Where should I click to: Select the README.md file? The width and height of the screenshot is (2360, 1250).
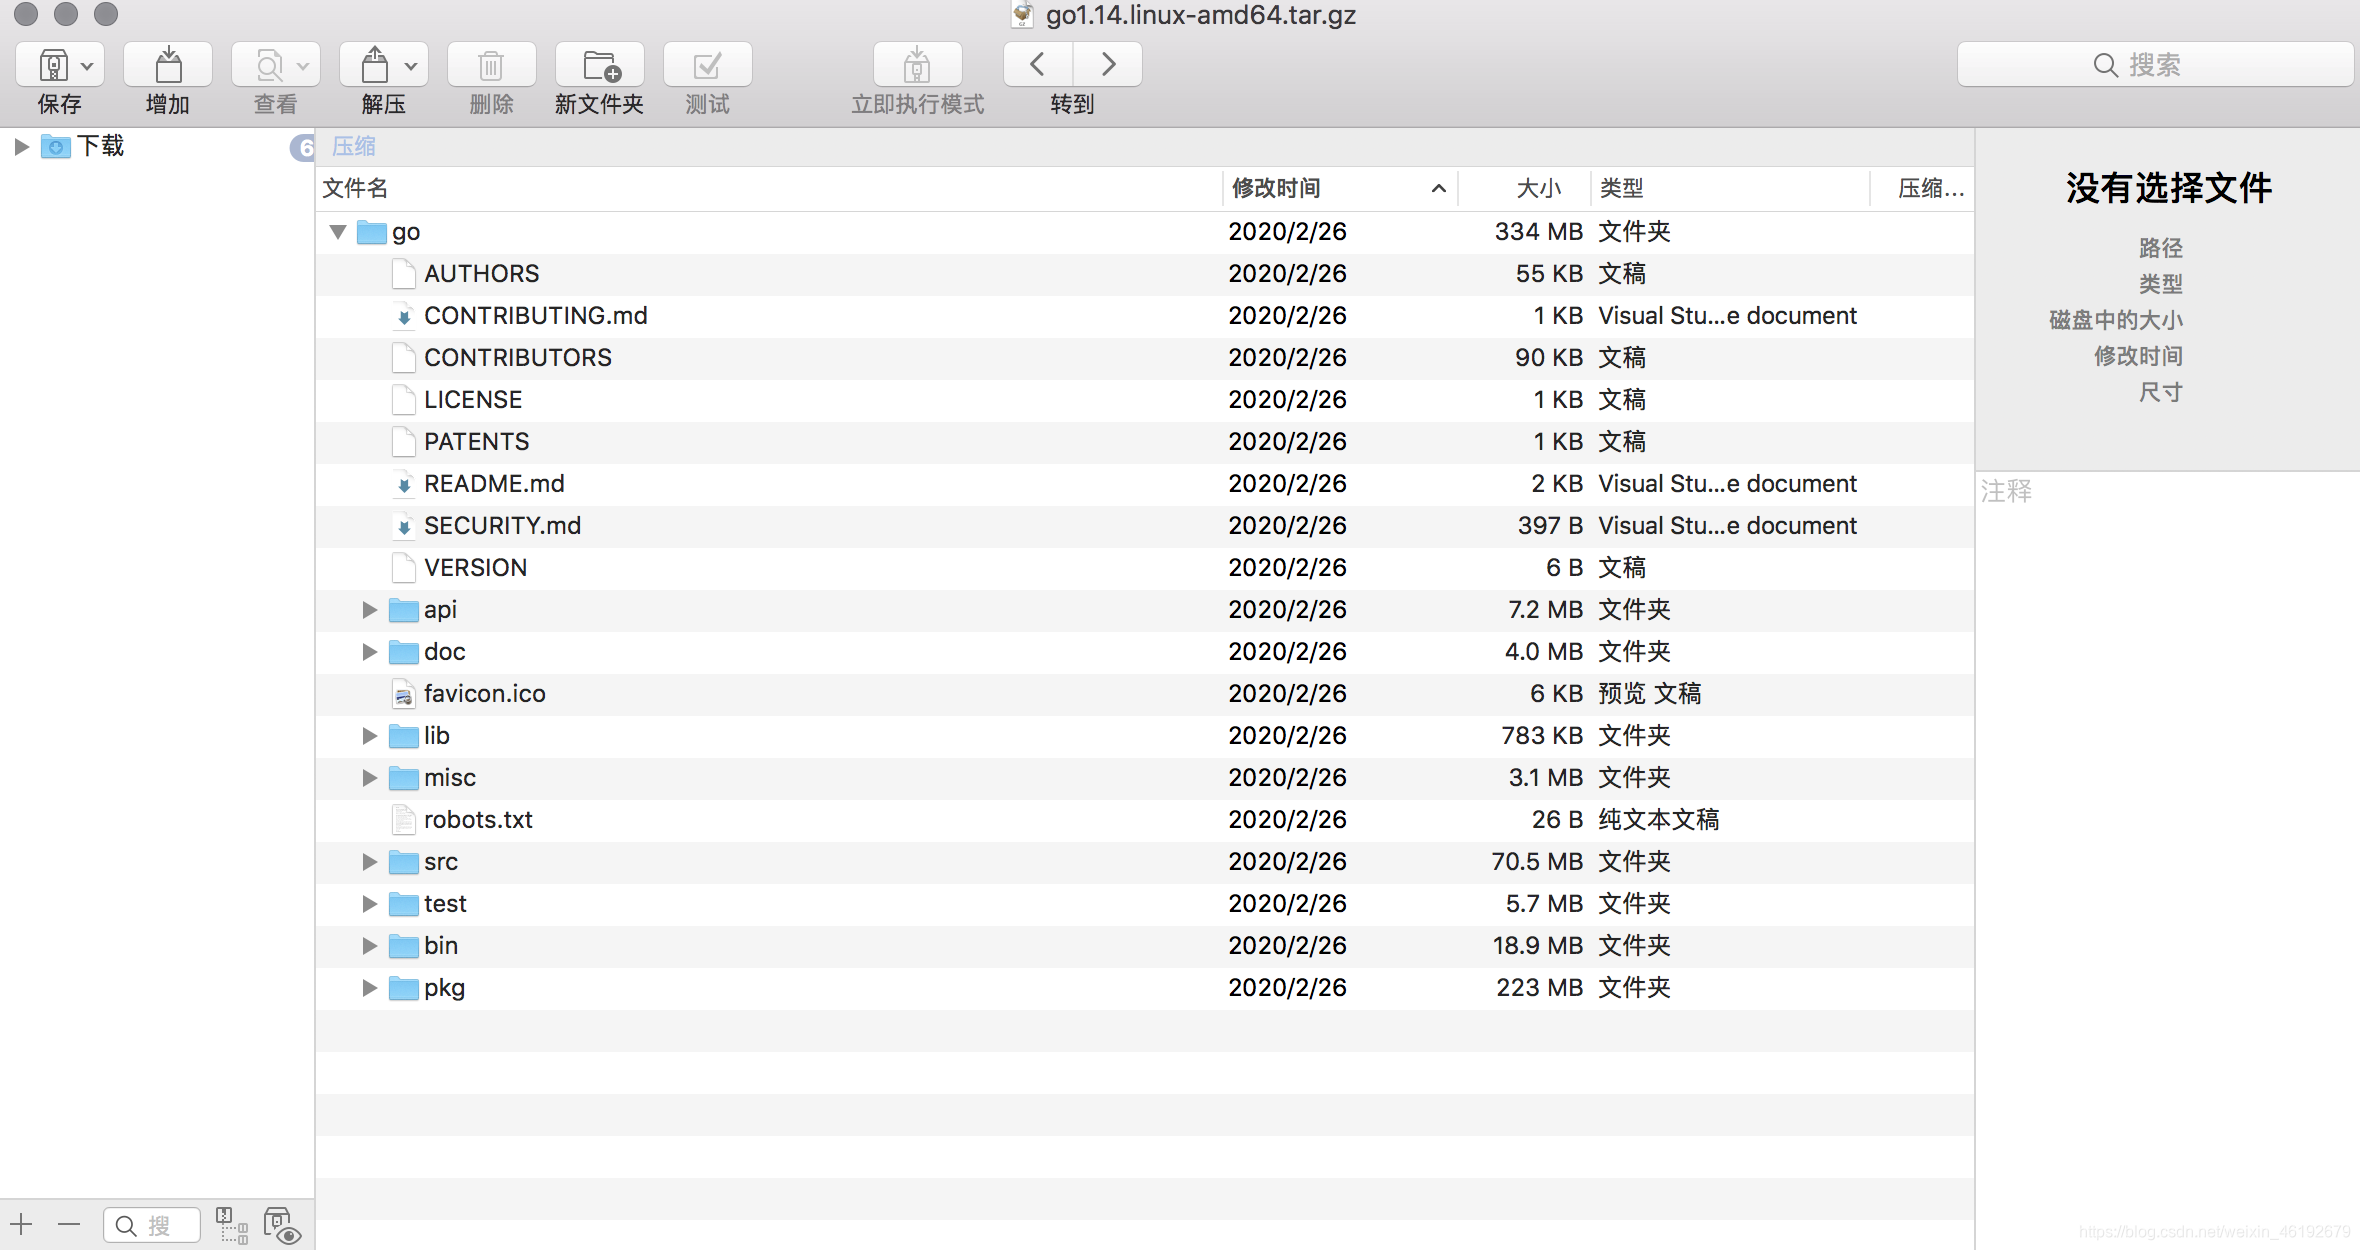coord(1145,484)
